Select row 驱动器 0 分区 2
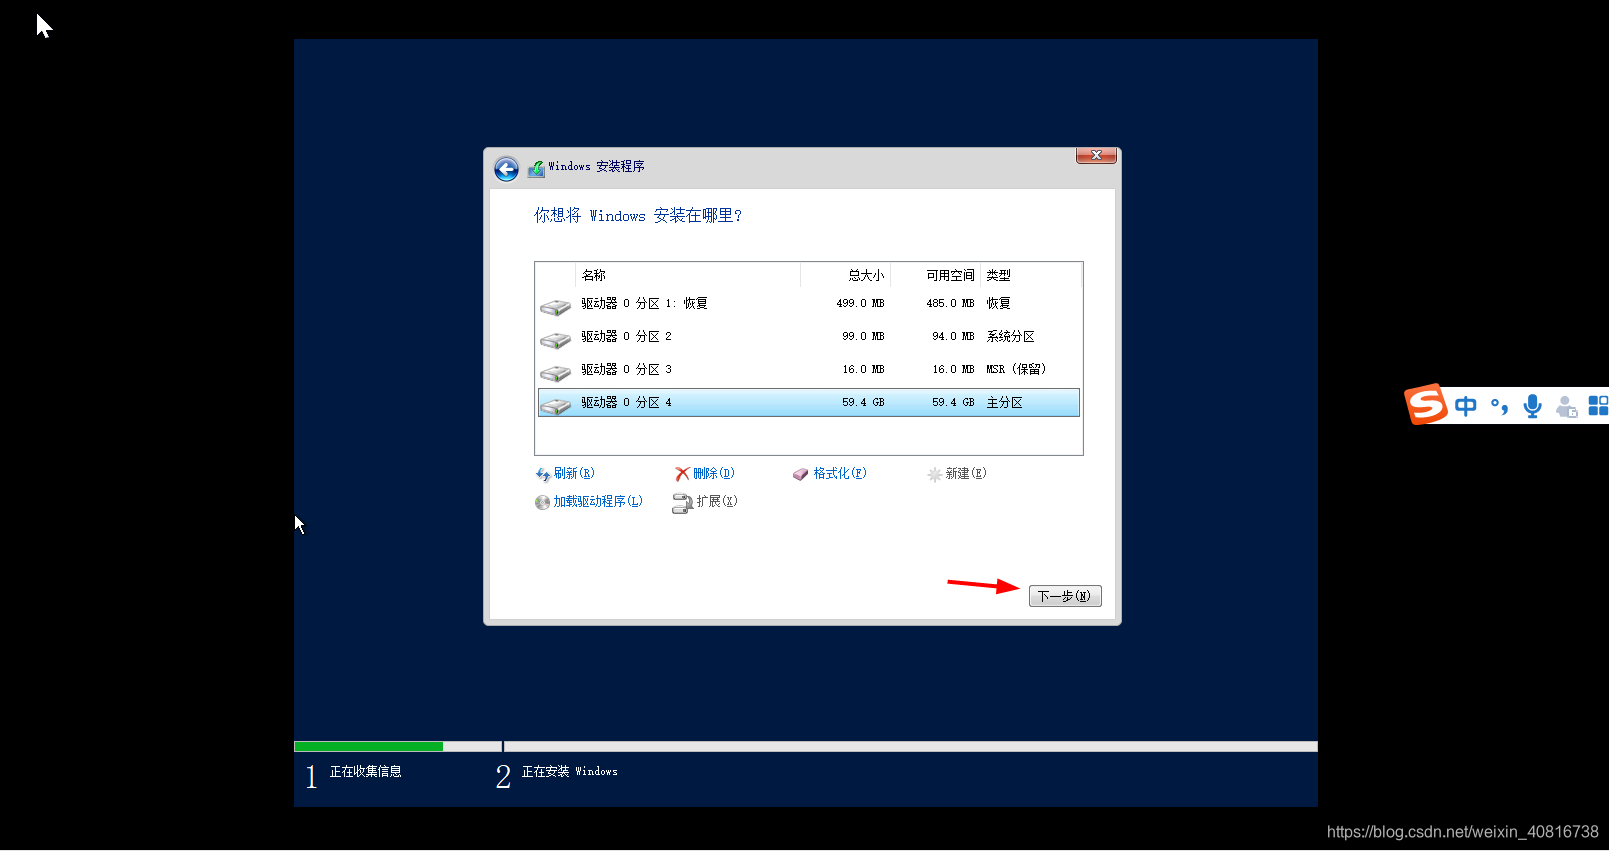This screenshot has height=851, width=1609. [x=808, y=337]
